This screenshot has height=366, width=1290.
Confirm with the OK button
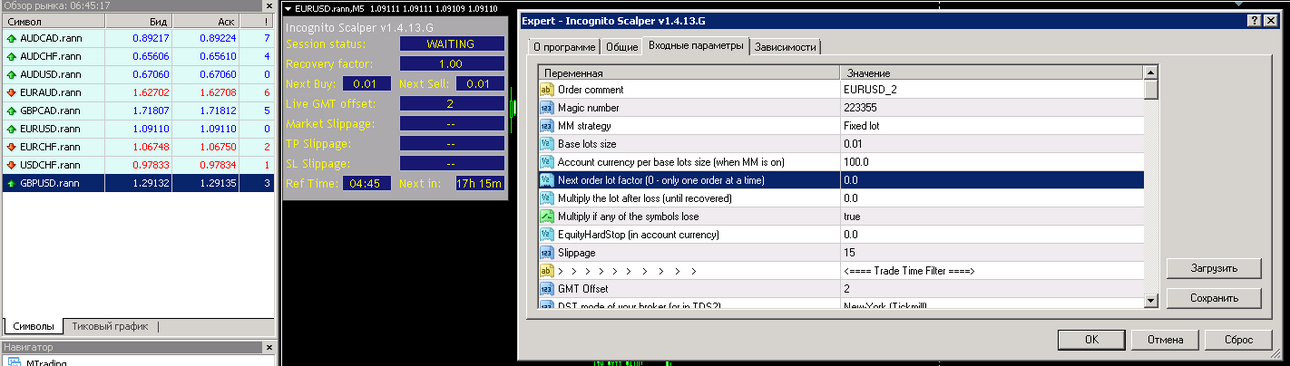pos(1091,339)
